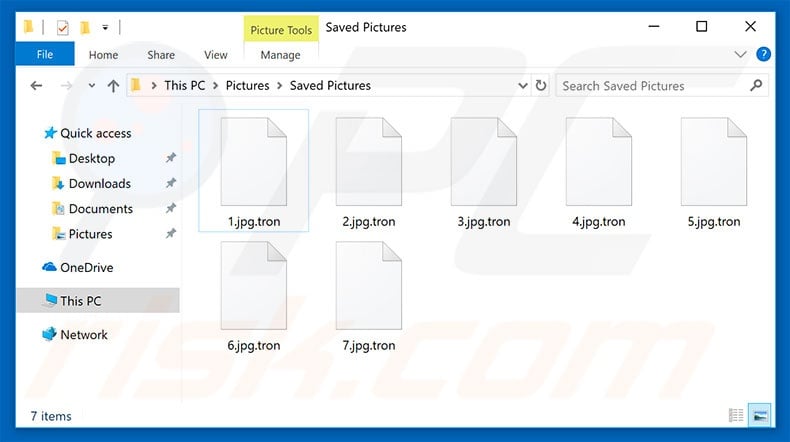This screenshot has width=790, height=442.
Task: Select the Picture Tools contextual tab
Action: pyautogui.click(x=281, y=30)
